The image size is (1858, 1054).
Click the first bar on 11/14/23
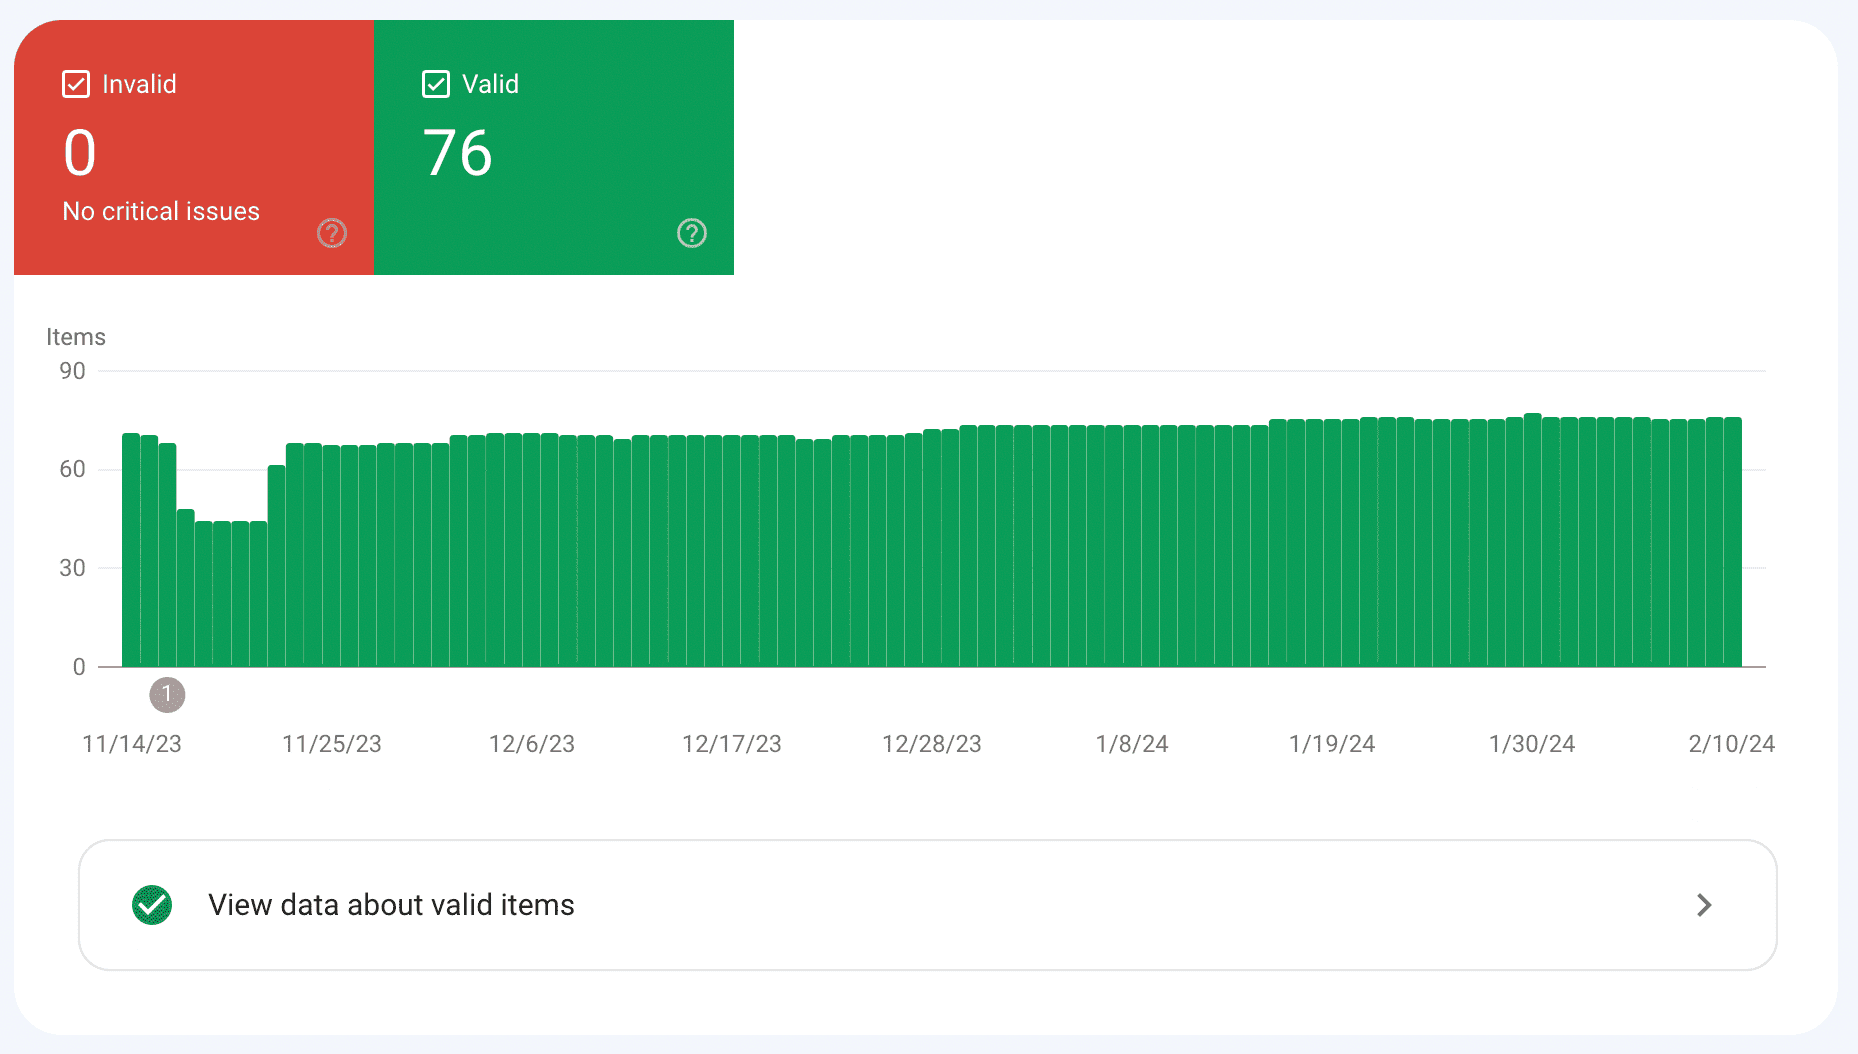(131, 550)
